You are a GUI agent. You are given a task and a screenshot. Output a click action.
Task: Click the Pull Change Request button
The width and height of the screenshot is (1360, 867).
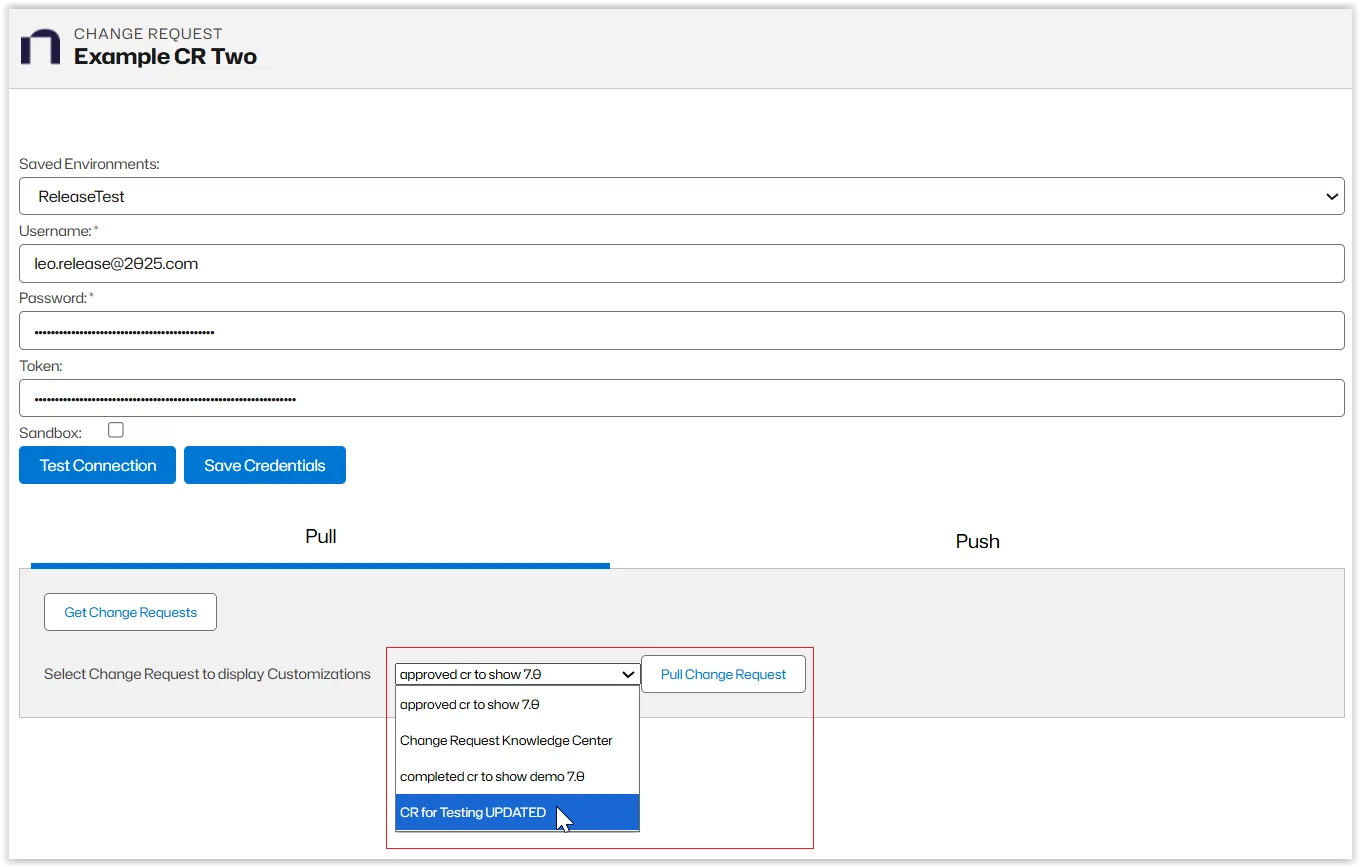coord(723,674)
